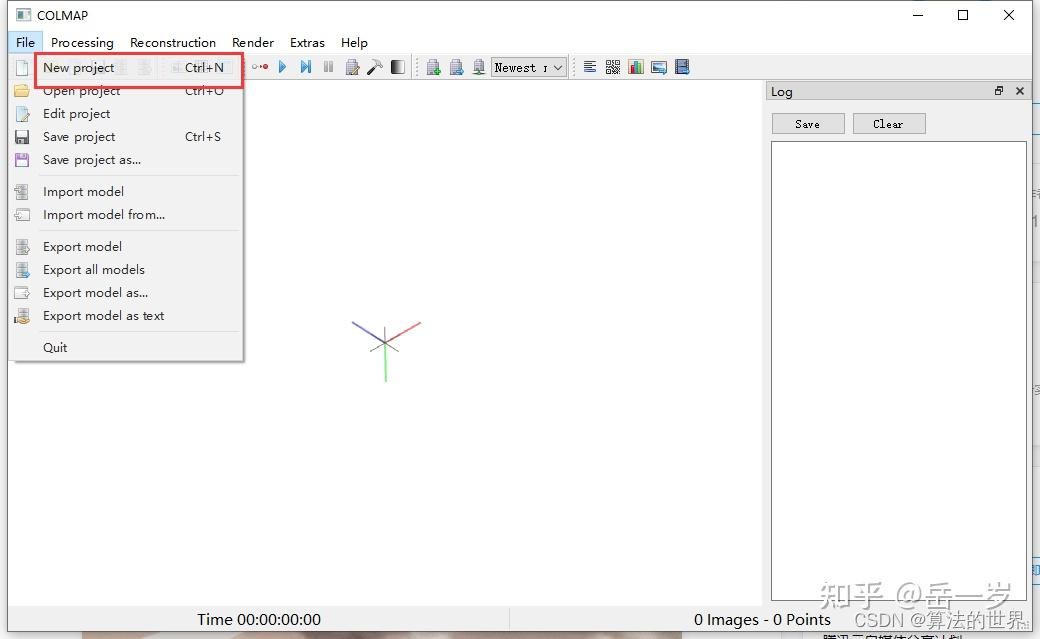The image size is (1040, 639).
Task: Select Save project menu entry
Action: [x=126, y=137]
